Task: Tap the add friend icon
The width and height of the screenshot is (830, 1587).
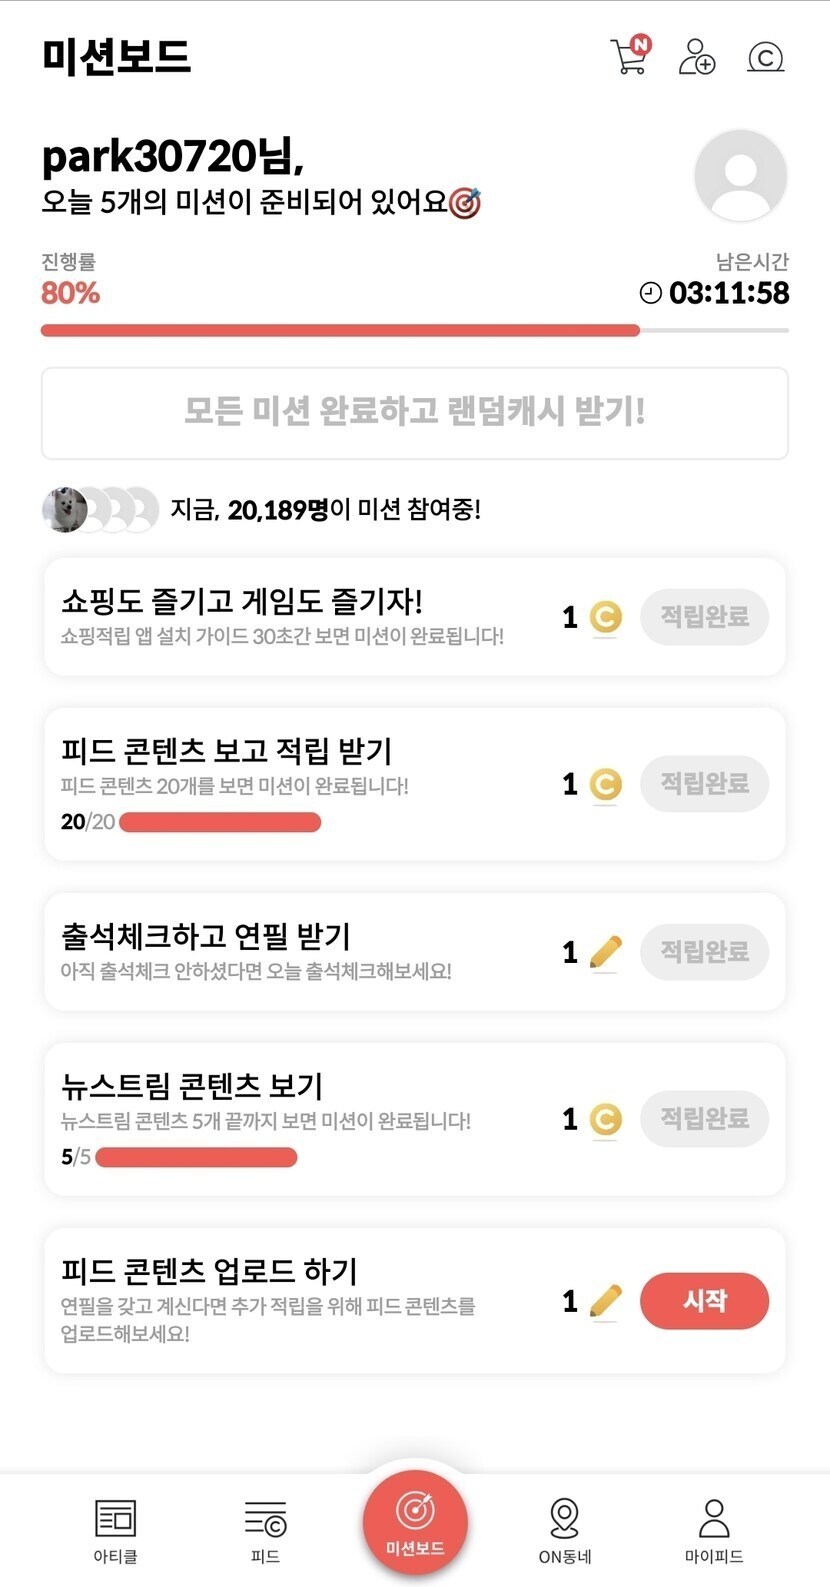Action: pos(696,57)
